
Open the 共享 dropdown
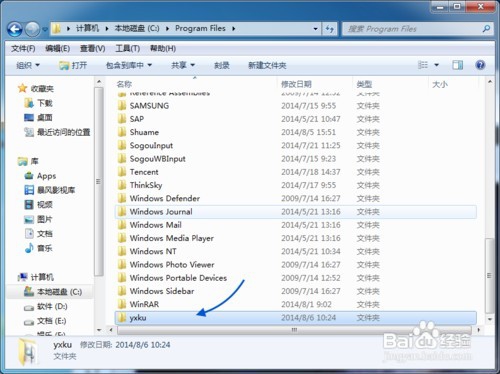pyautogui.click(x=183, y=65)
